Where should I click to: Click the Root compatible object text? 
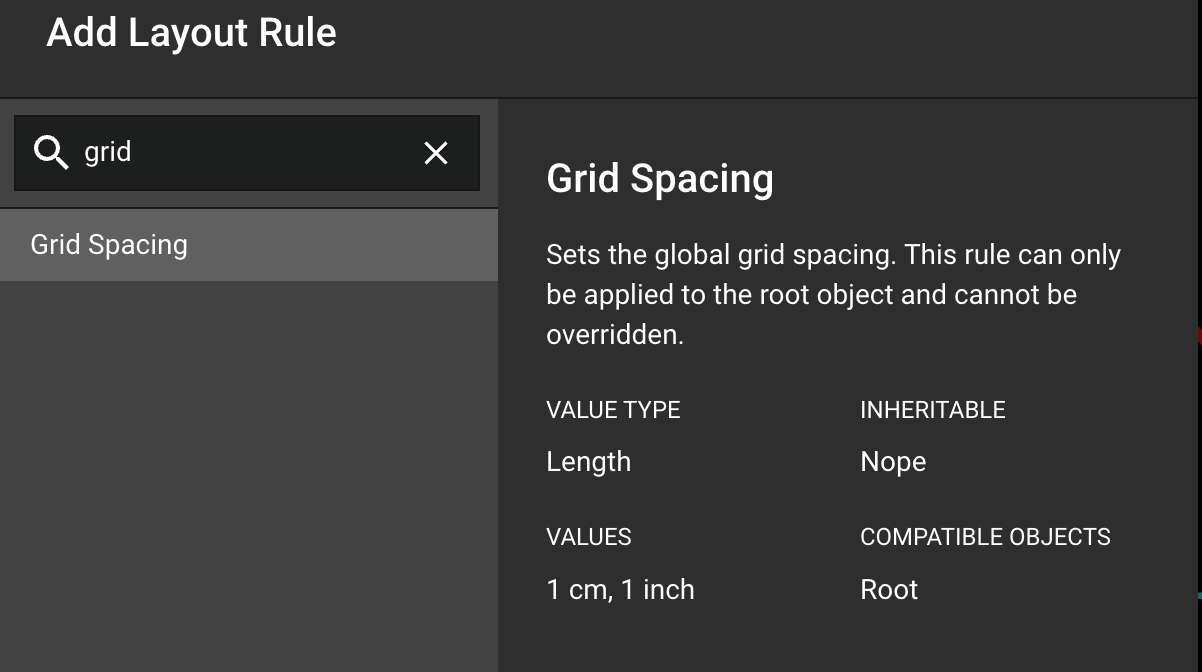click(x=888, y=590)
